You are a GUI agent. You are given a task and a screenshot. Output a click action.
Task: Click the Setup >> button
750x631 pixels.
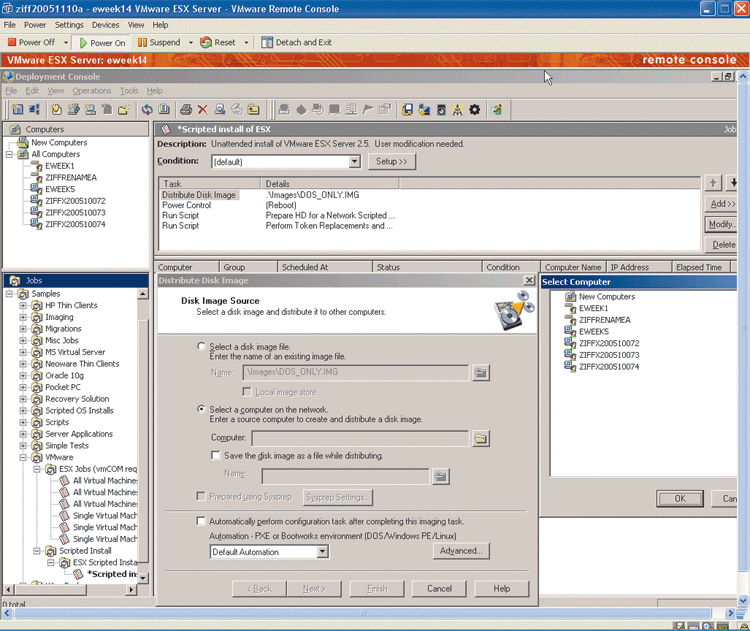pos(392,162)
